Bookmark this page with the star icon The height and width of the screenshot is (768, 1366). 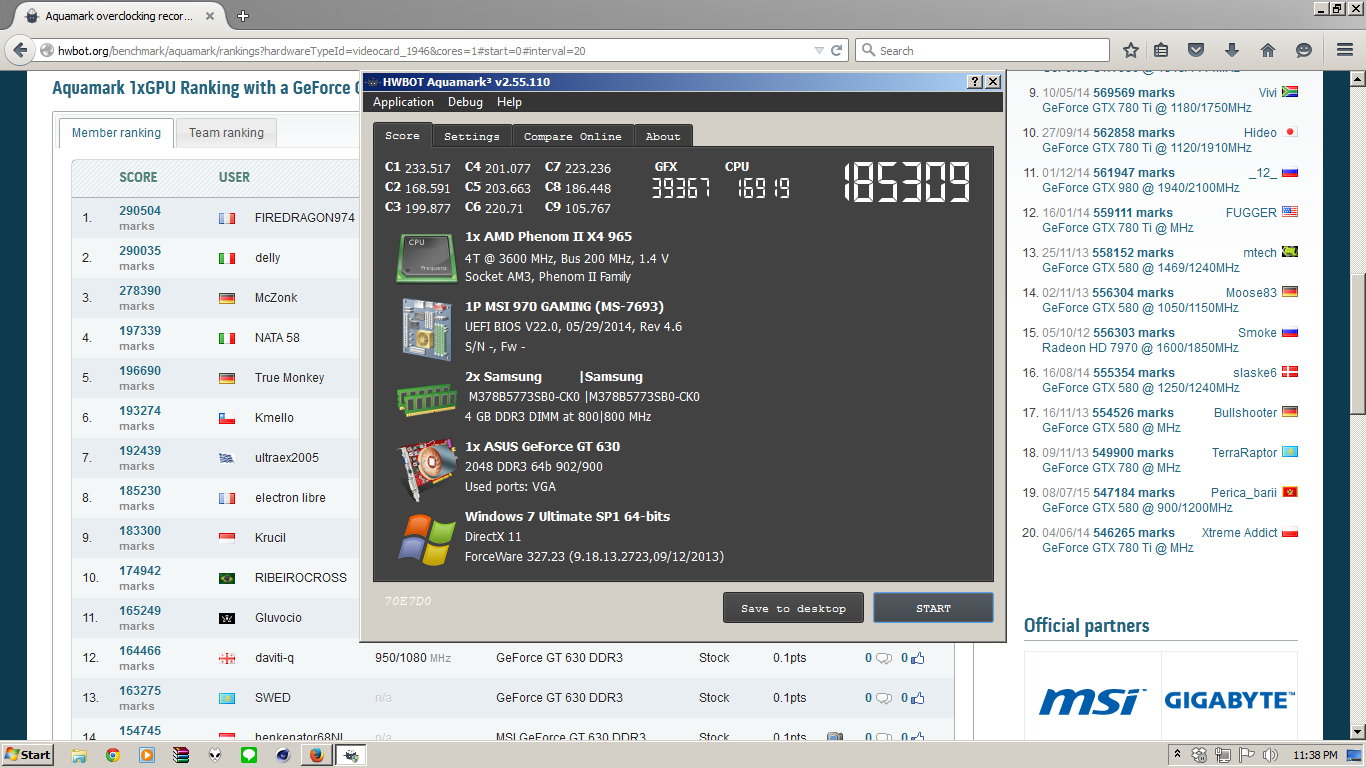pyautogui.click(x=1131, y=50)
